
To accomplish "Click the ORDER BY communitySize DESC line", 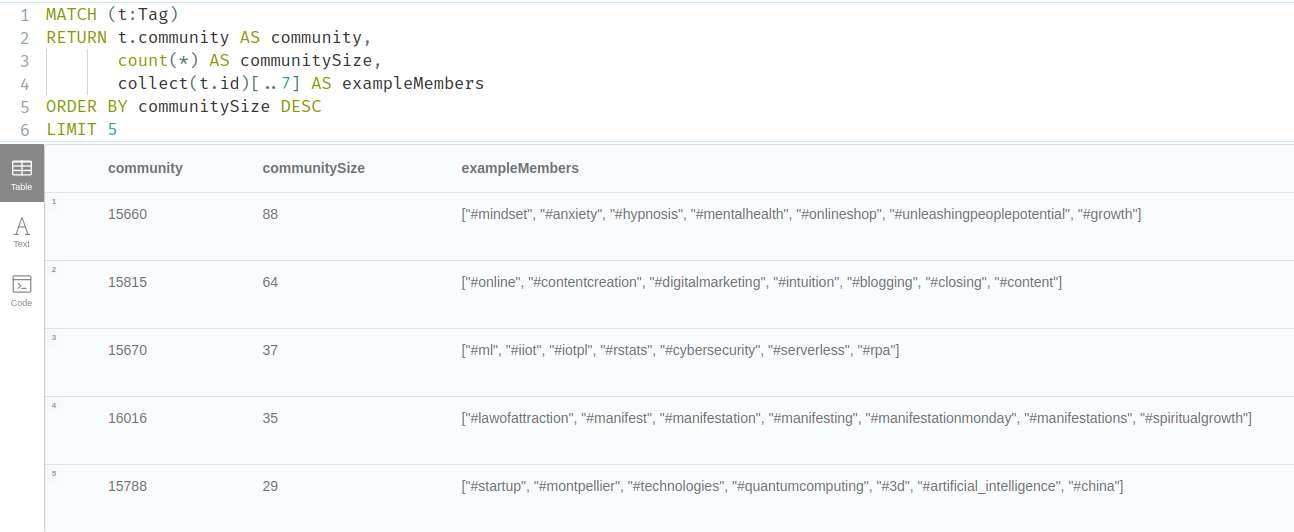I will click(184, 106).
